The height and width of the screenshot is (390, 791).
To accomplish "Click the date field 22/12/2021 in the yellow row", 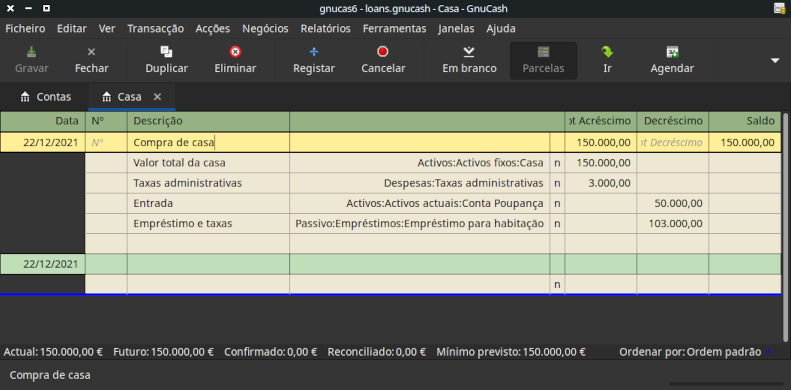I will point(43,143).
